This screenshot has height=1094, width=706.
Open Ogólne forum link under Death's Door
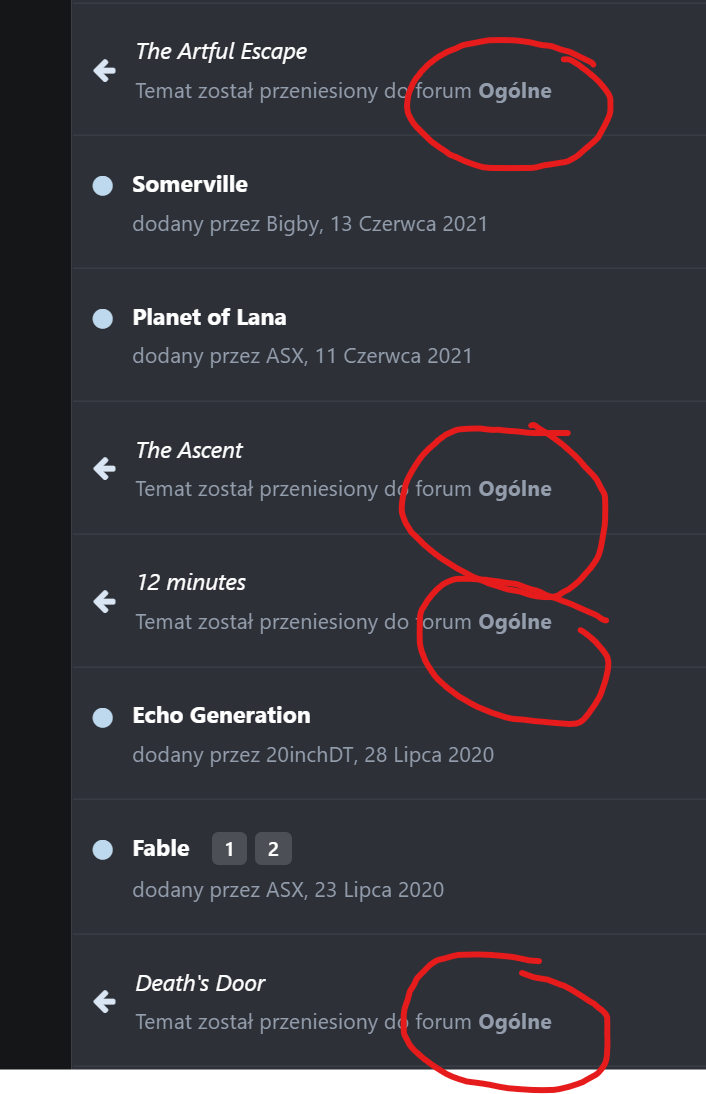[515, 1022]
